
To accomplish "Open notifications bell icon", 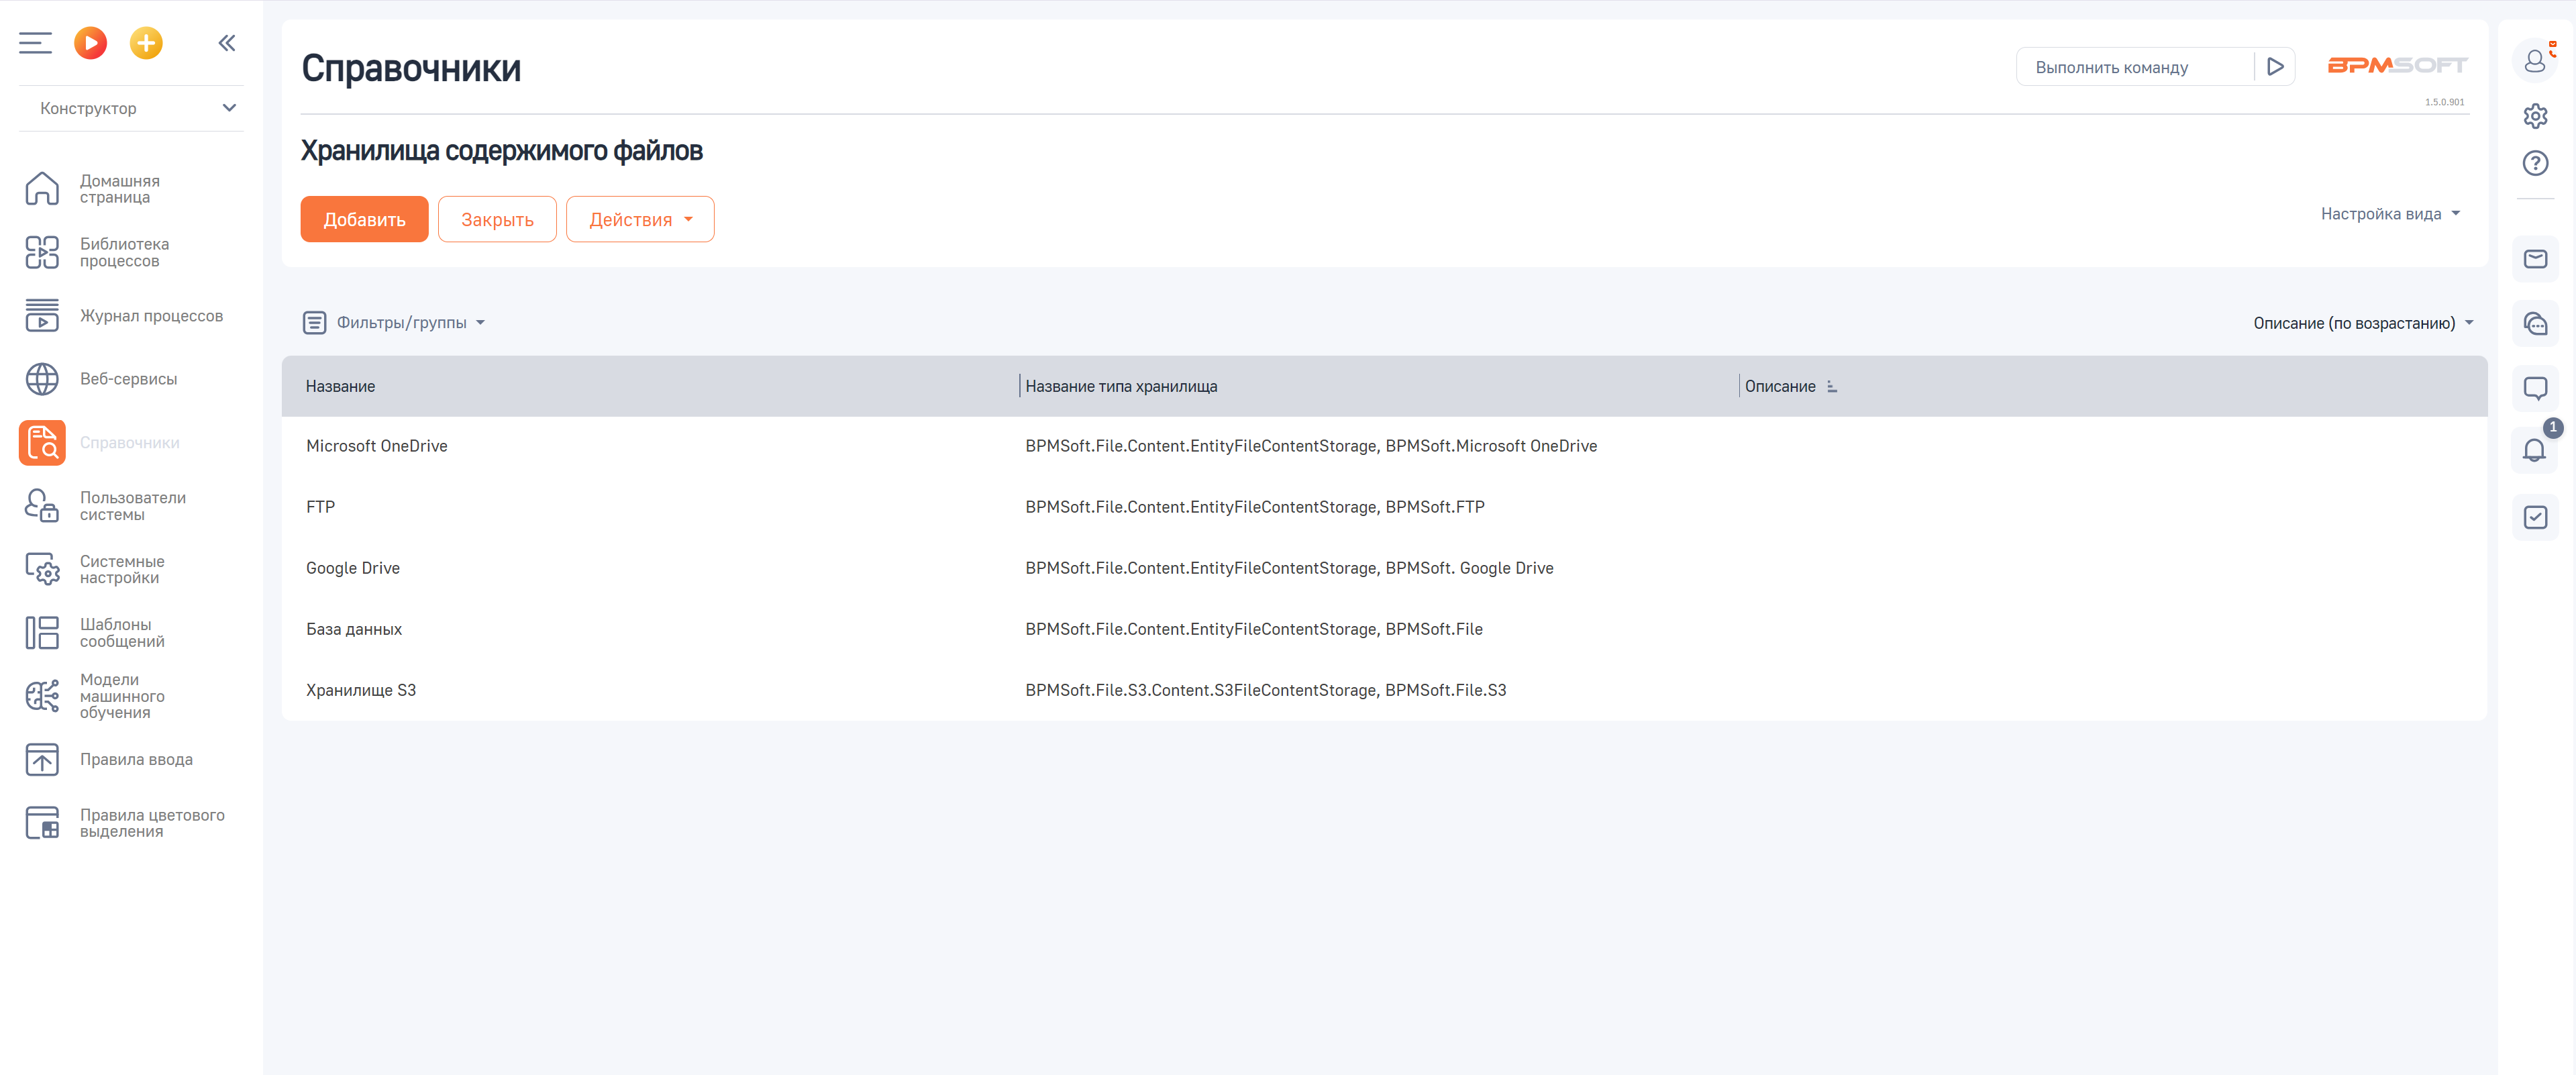I will click(2534, 451).
